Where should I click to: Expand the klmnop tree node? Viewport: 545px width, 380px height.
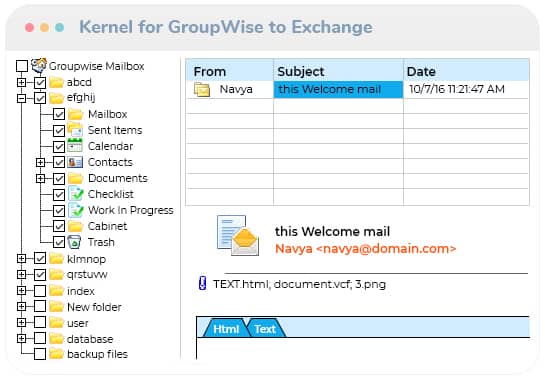coord(22,258)
